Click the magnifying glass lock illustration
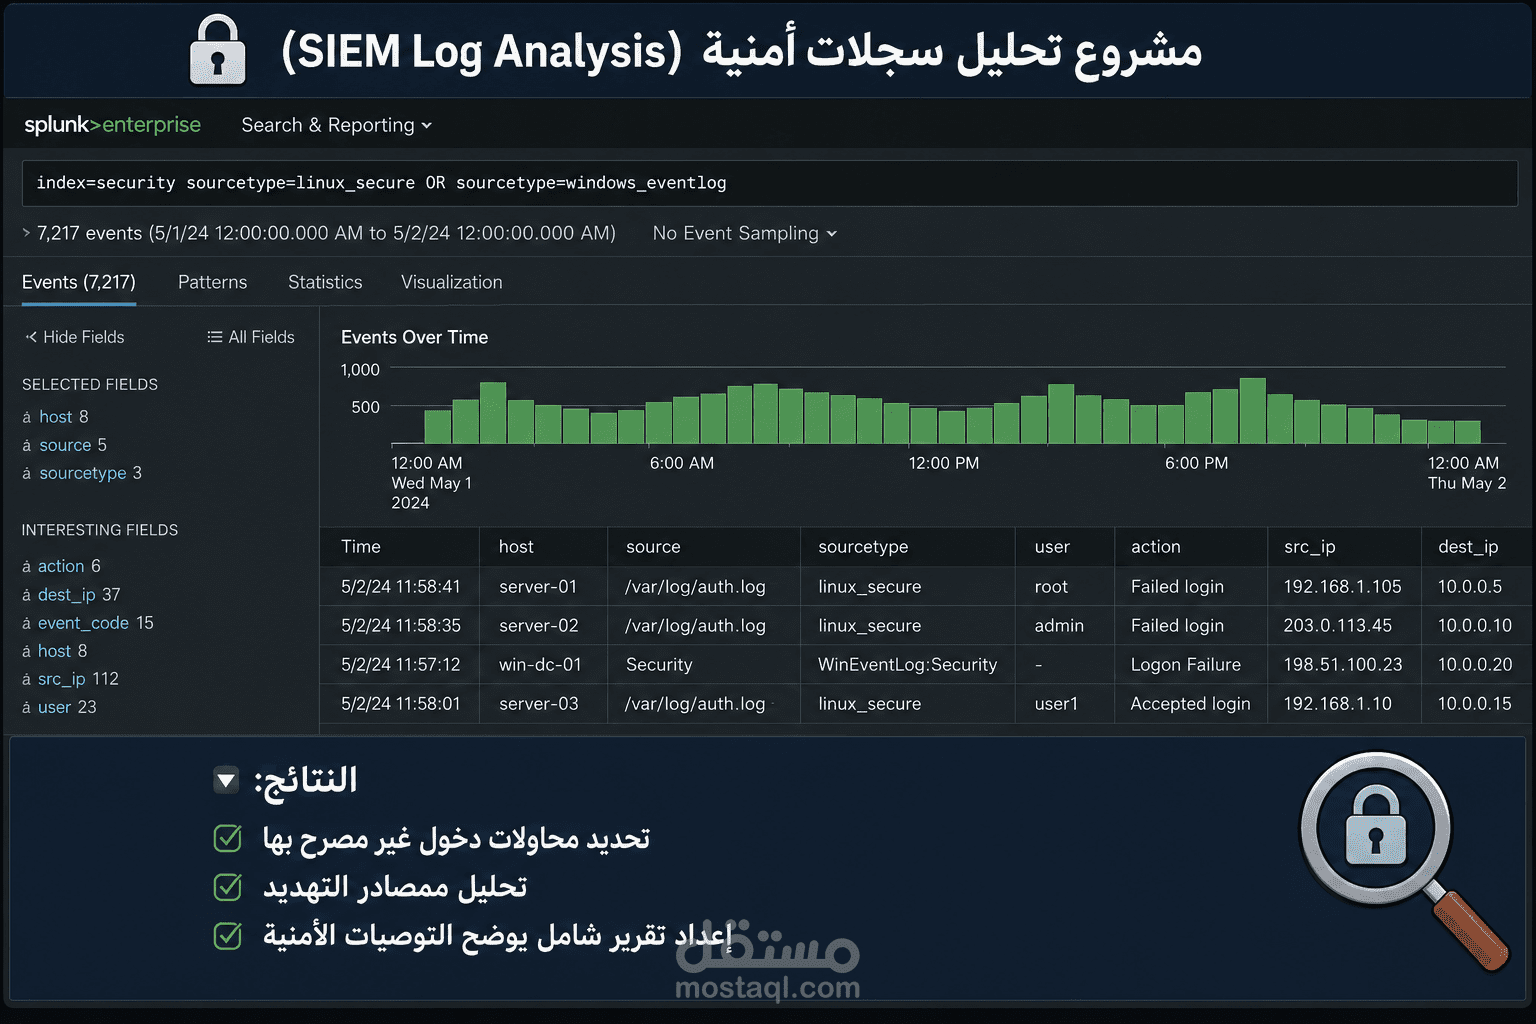The height and width of the screenshot is (1024, 1536). coord(1403,859)
